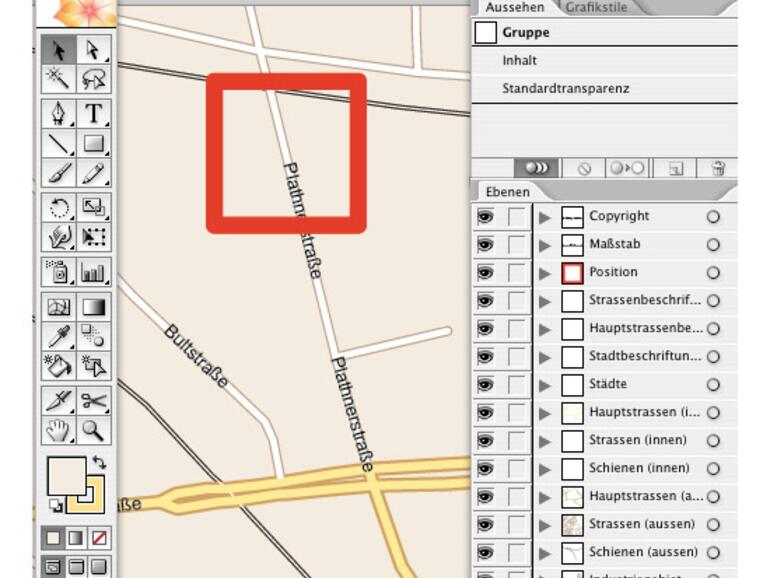The width and height of the screenshot is (770, 578).
Task: Choose the Rotate tool
Action: [x=59, y=207]
